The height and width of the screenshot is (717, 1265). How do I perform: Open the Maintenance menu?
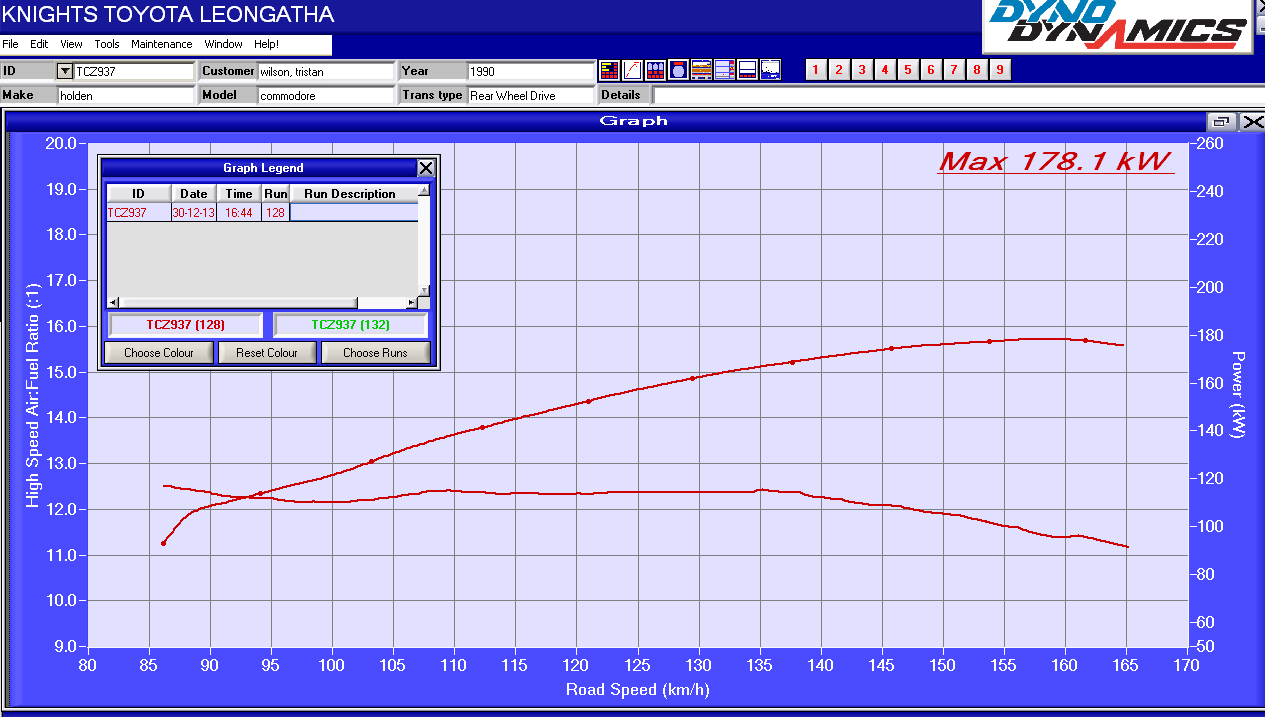click(162, 44)
